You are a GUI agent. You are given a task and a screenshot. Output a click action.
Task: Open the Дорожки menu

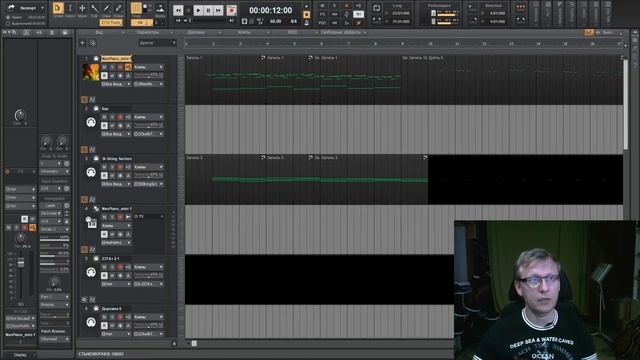pos(196,32)
